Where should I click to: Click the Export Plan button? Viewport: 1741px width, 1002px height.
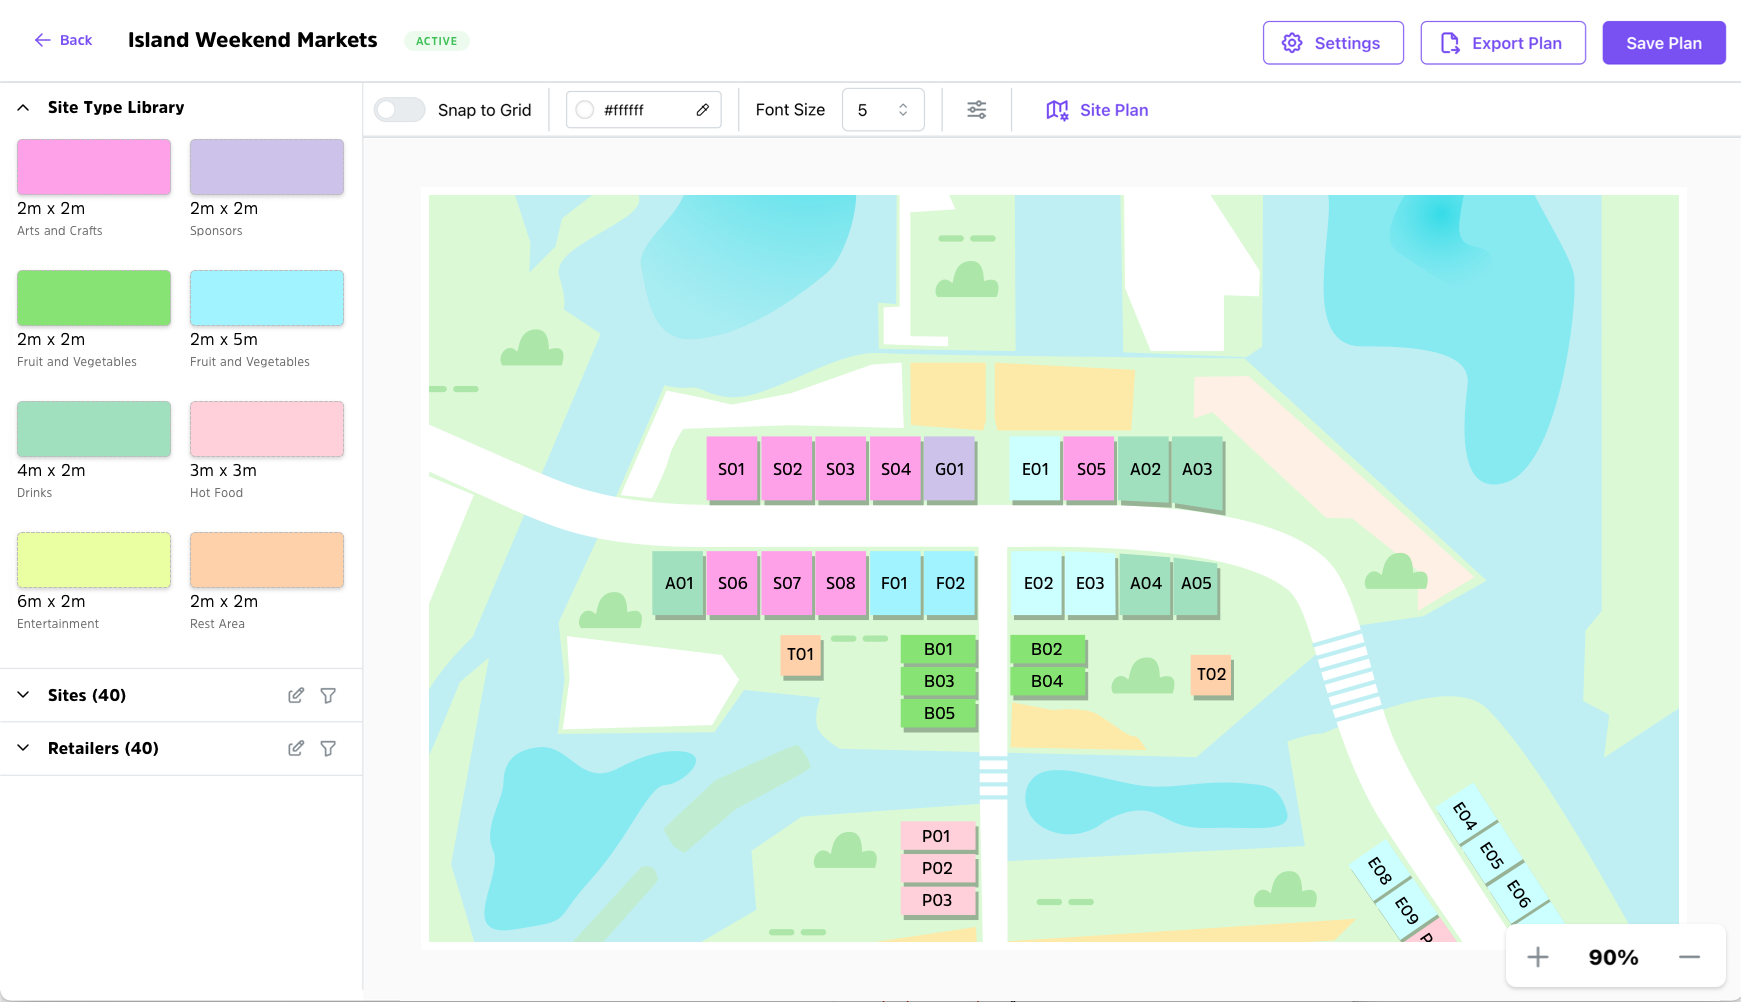click(1502, 43)
